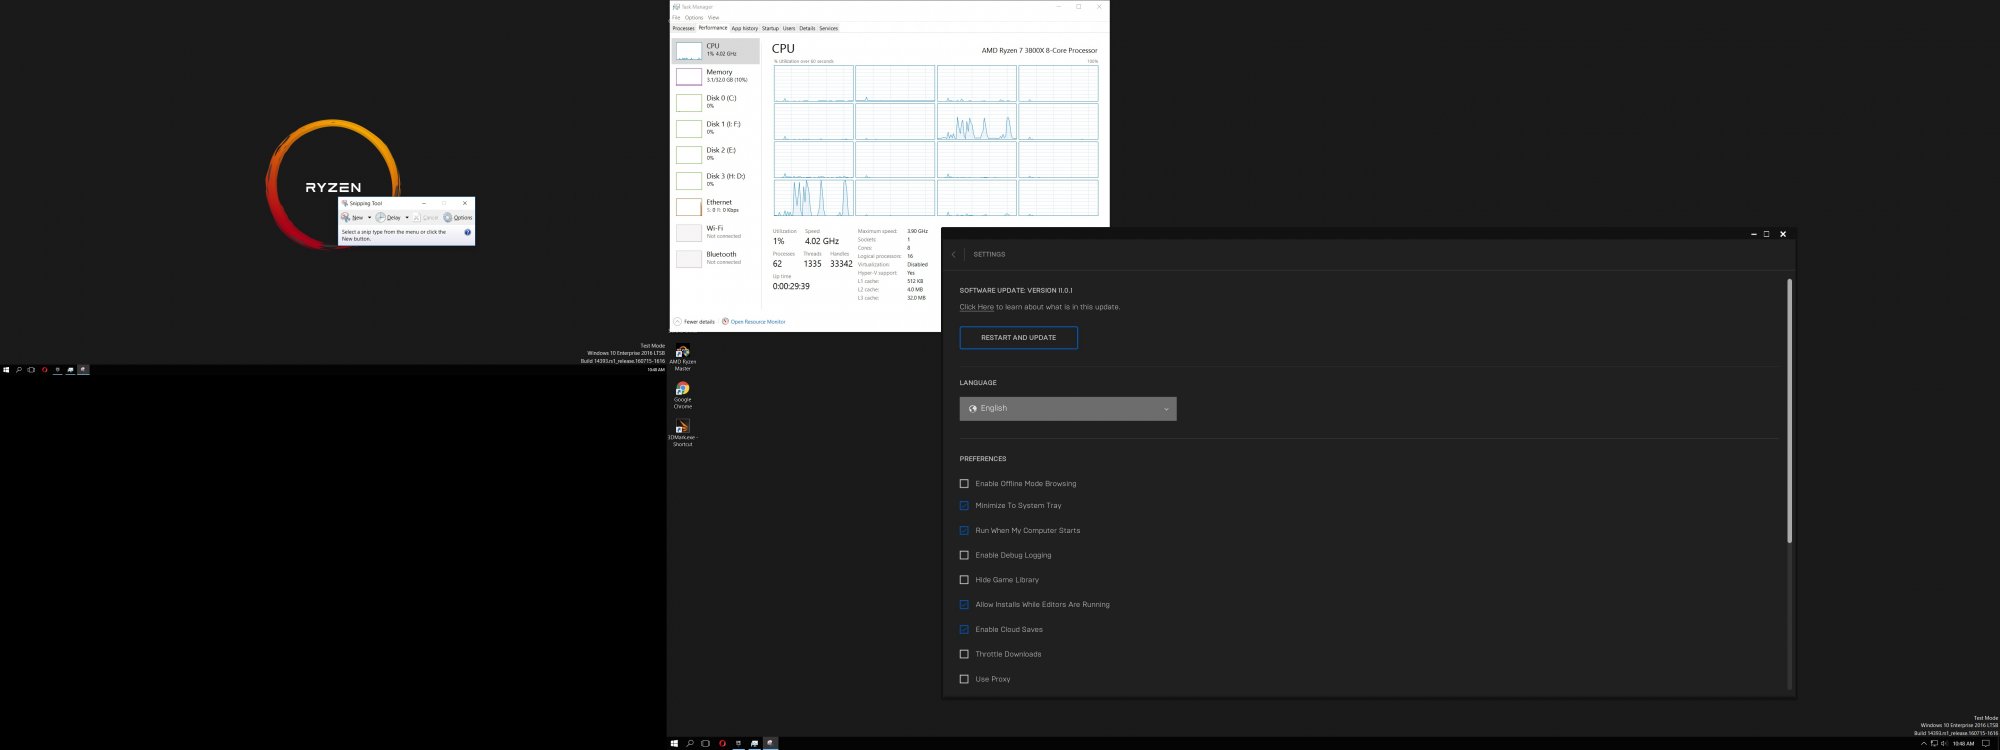Toggle the Throttle Downloads checkbox

[x=964, y=655]
